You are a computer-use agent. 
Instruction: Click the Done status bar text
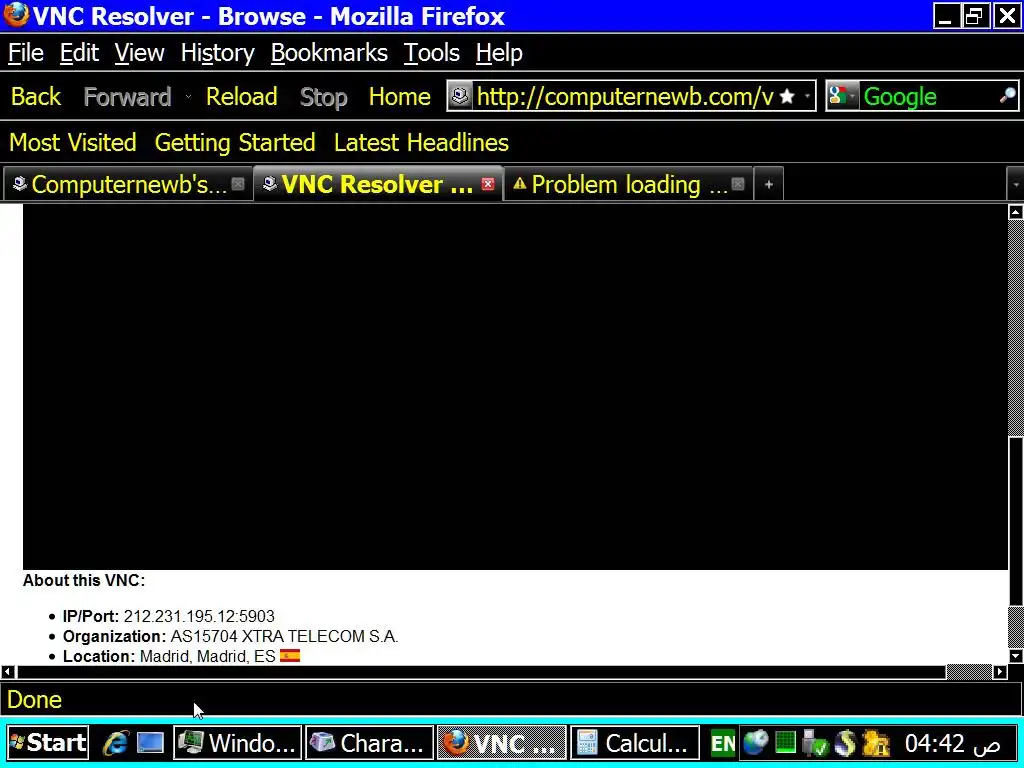(34, 700)
